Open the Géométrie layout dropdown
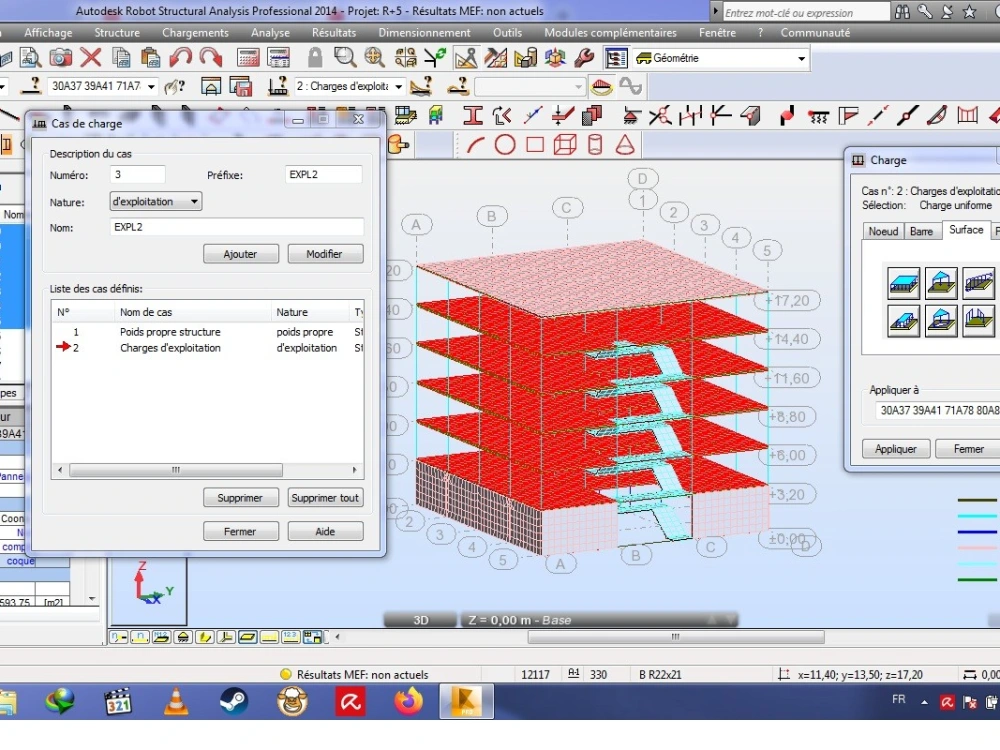The width and height of the screenshot is (1000, 750). (x=800, y=57)
